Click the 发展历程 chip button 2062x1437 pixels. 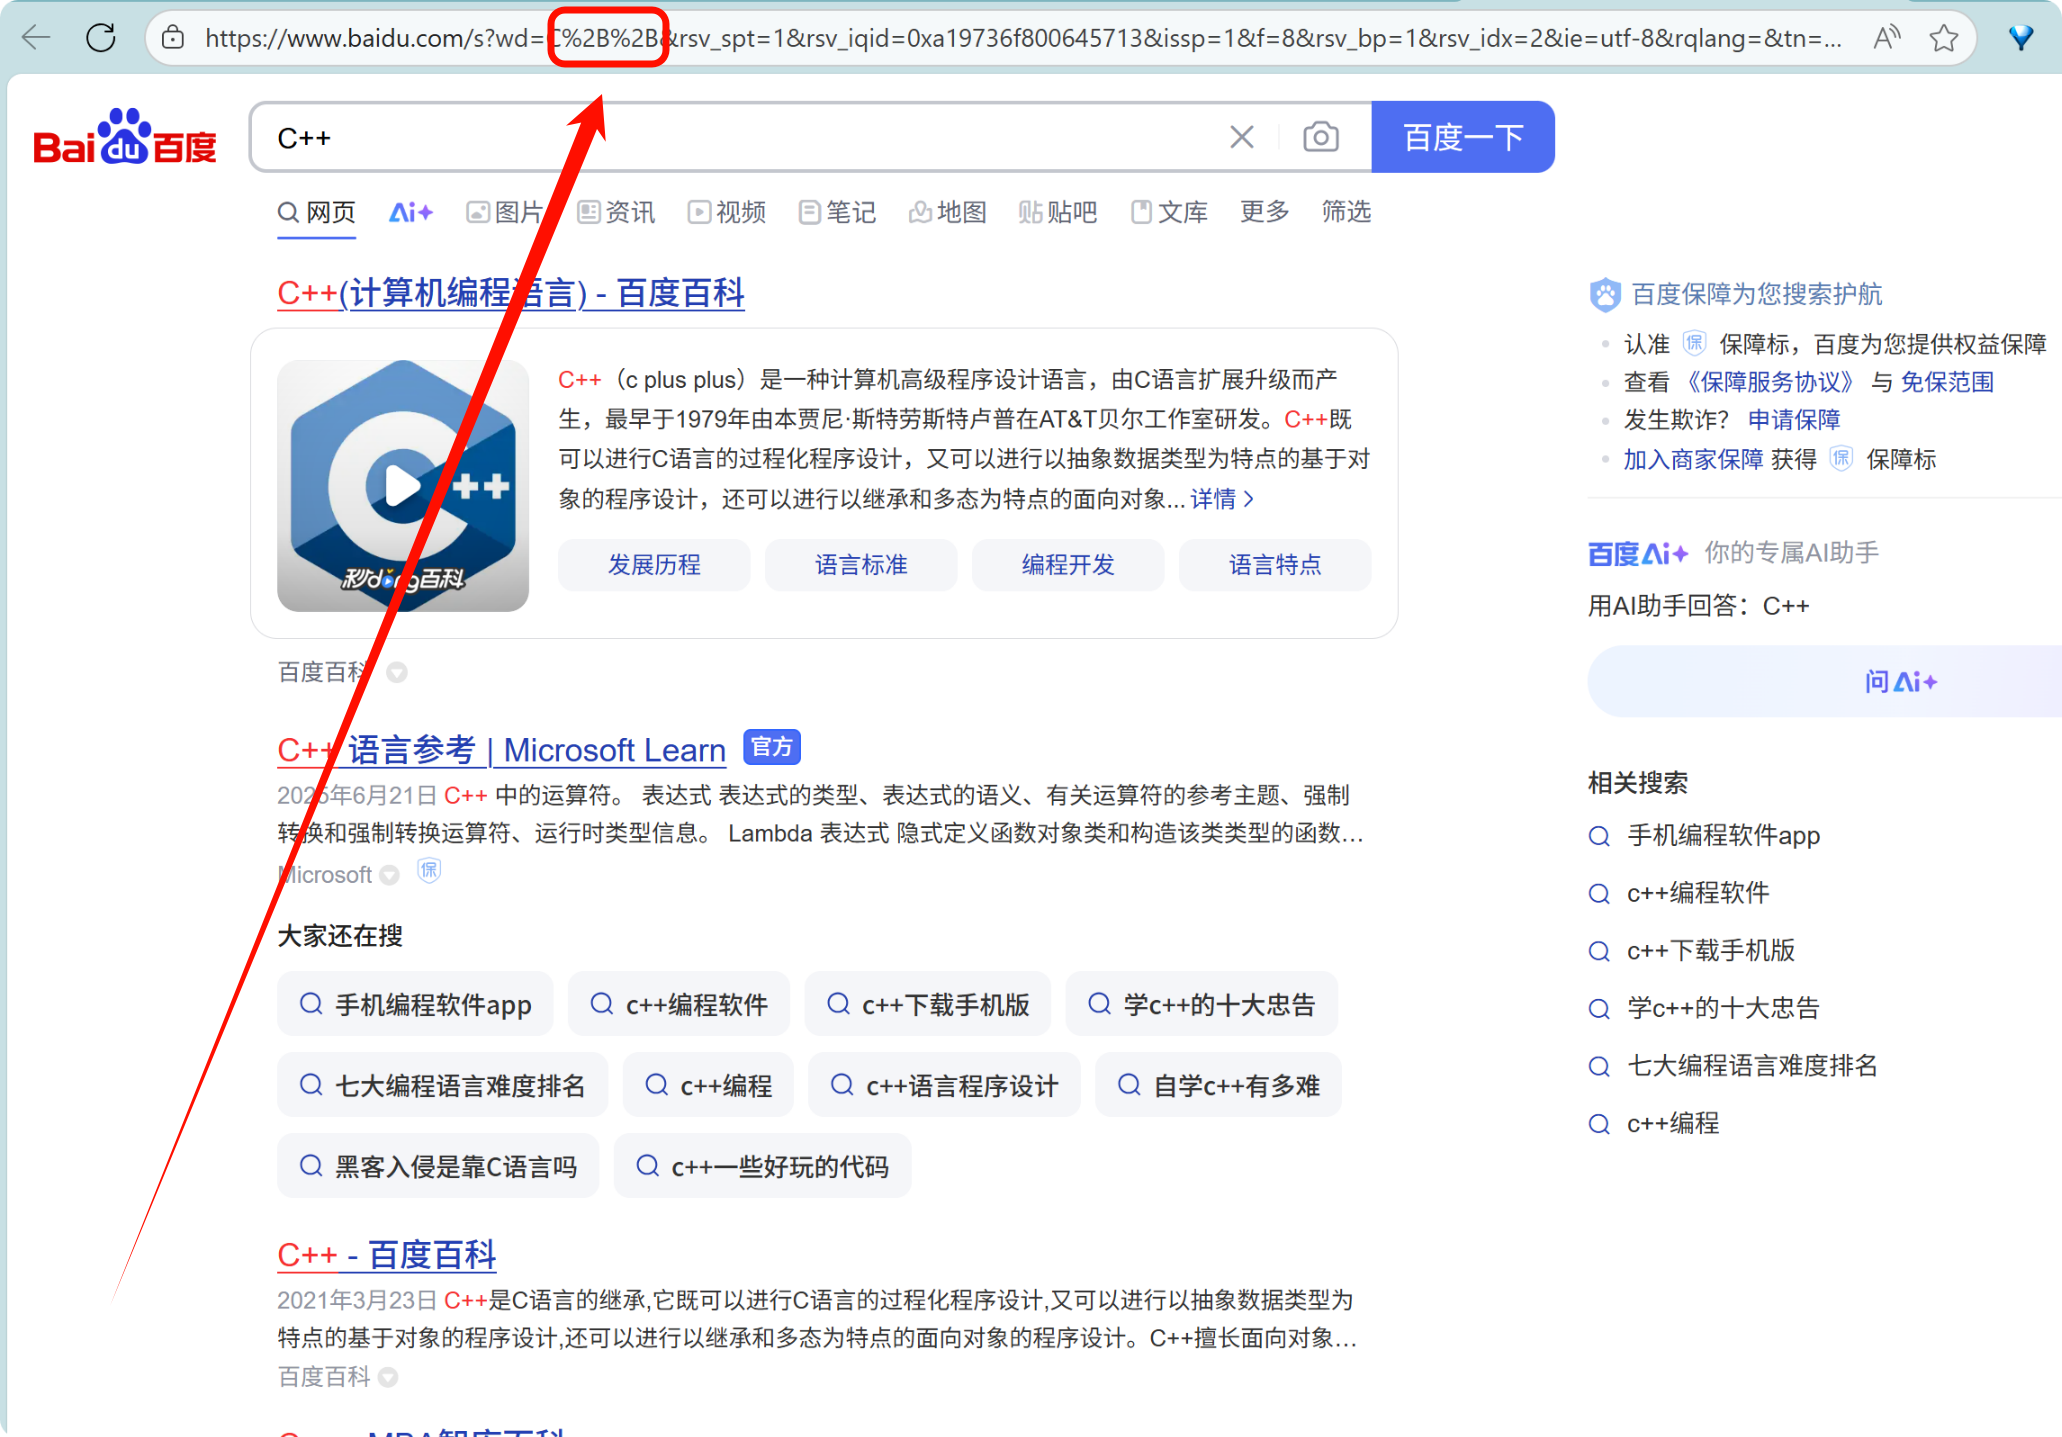654,565
